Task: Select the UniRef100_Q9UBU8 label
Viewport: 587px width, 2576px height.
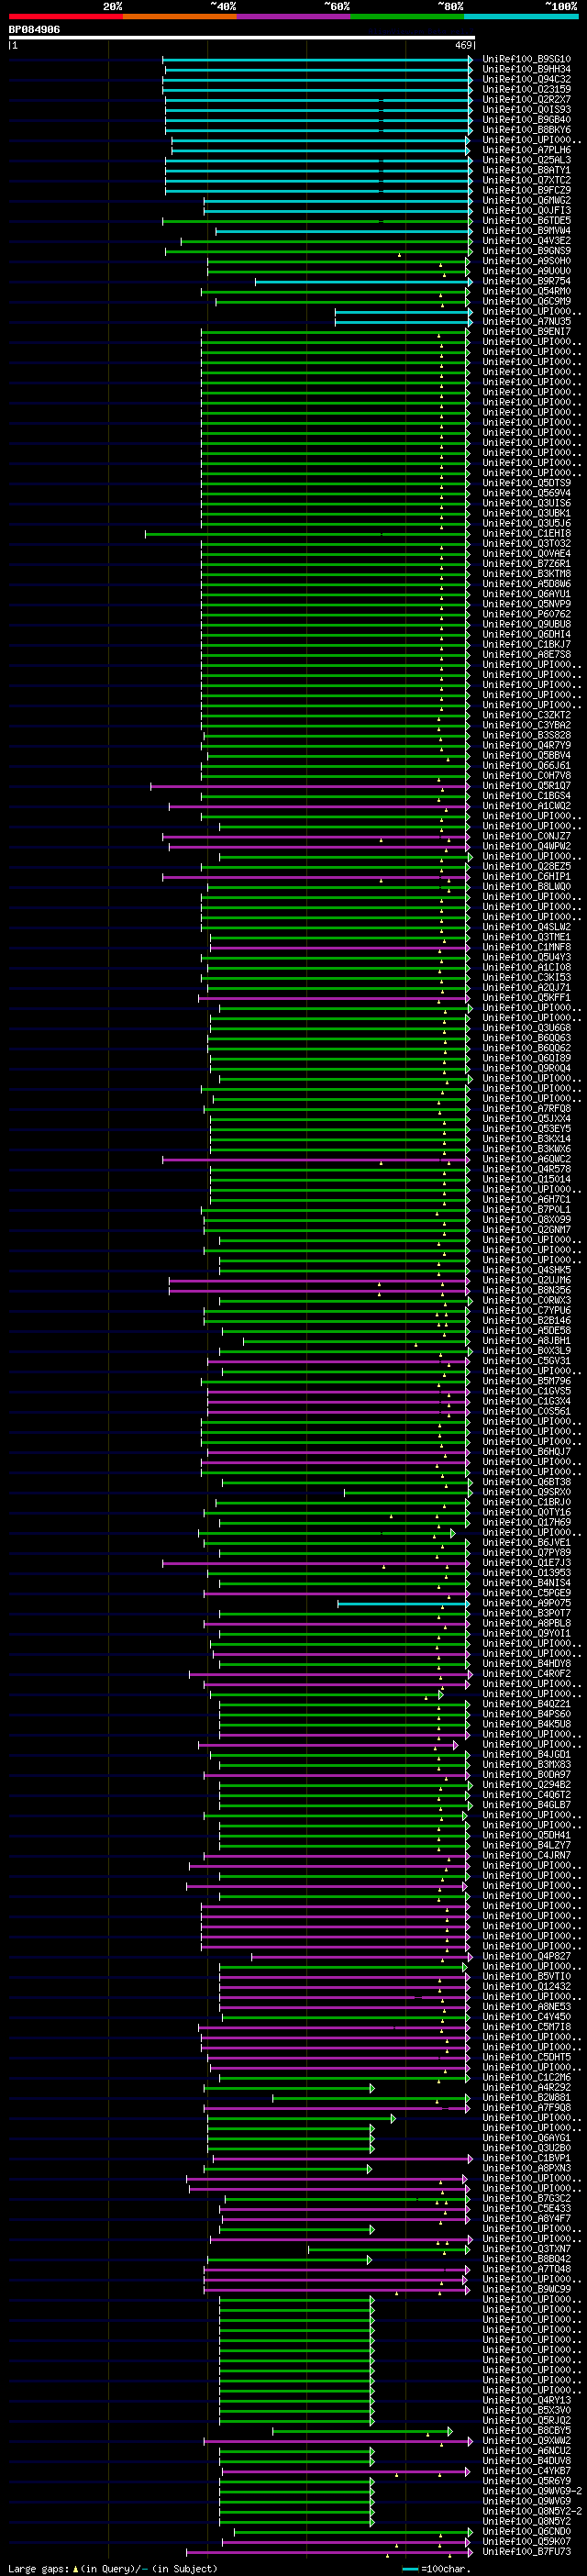Action: point(526,624)
